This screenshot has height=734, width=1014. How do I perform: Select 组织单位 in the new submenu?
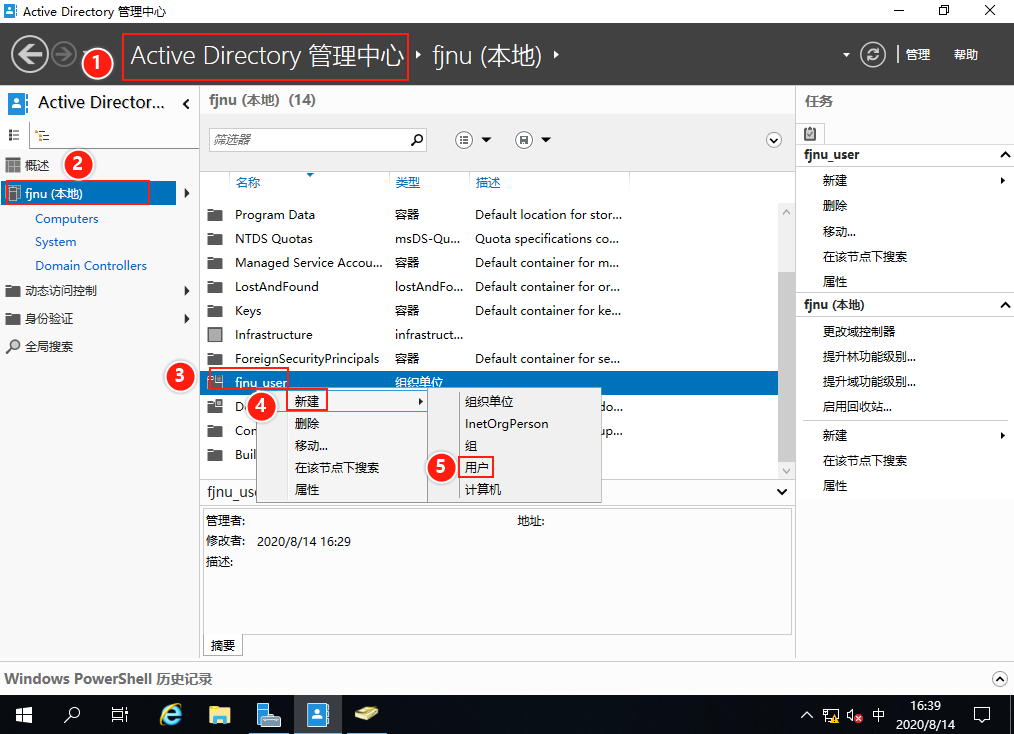click(x=489, y=402)
